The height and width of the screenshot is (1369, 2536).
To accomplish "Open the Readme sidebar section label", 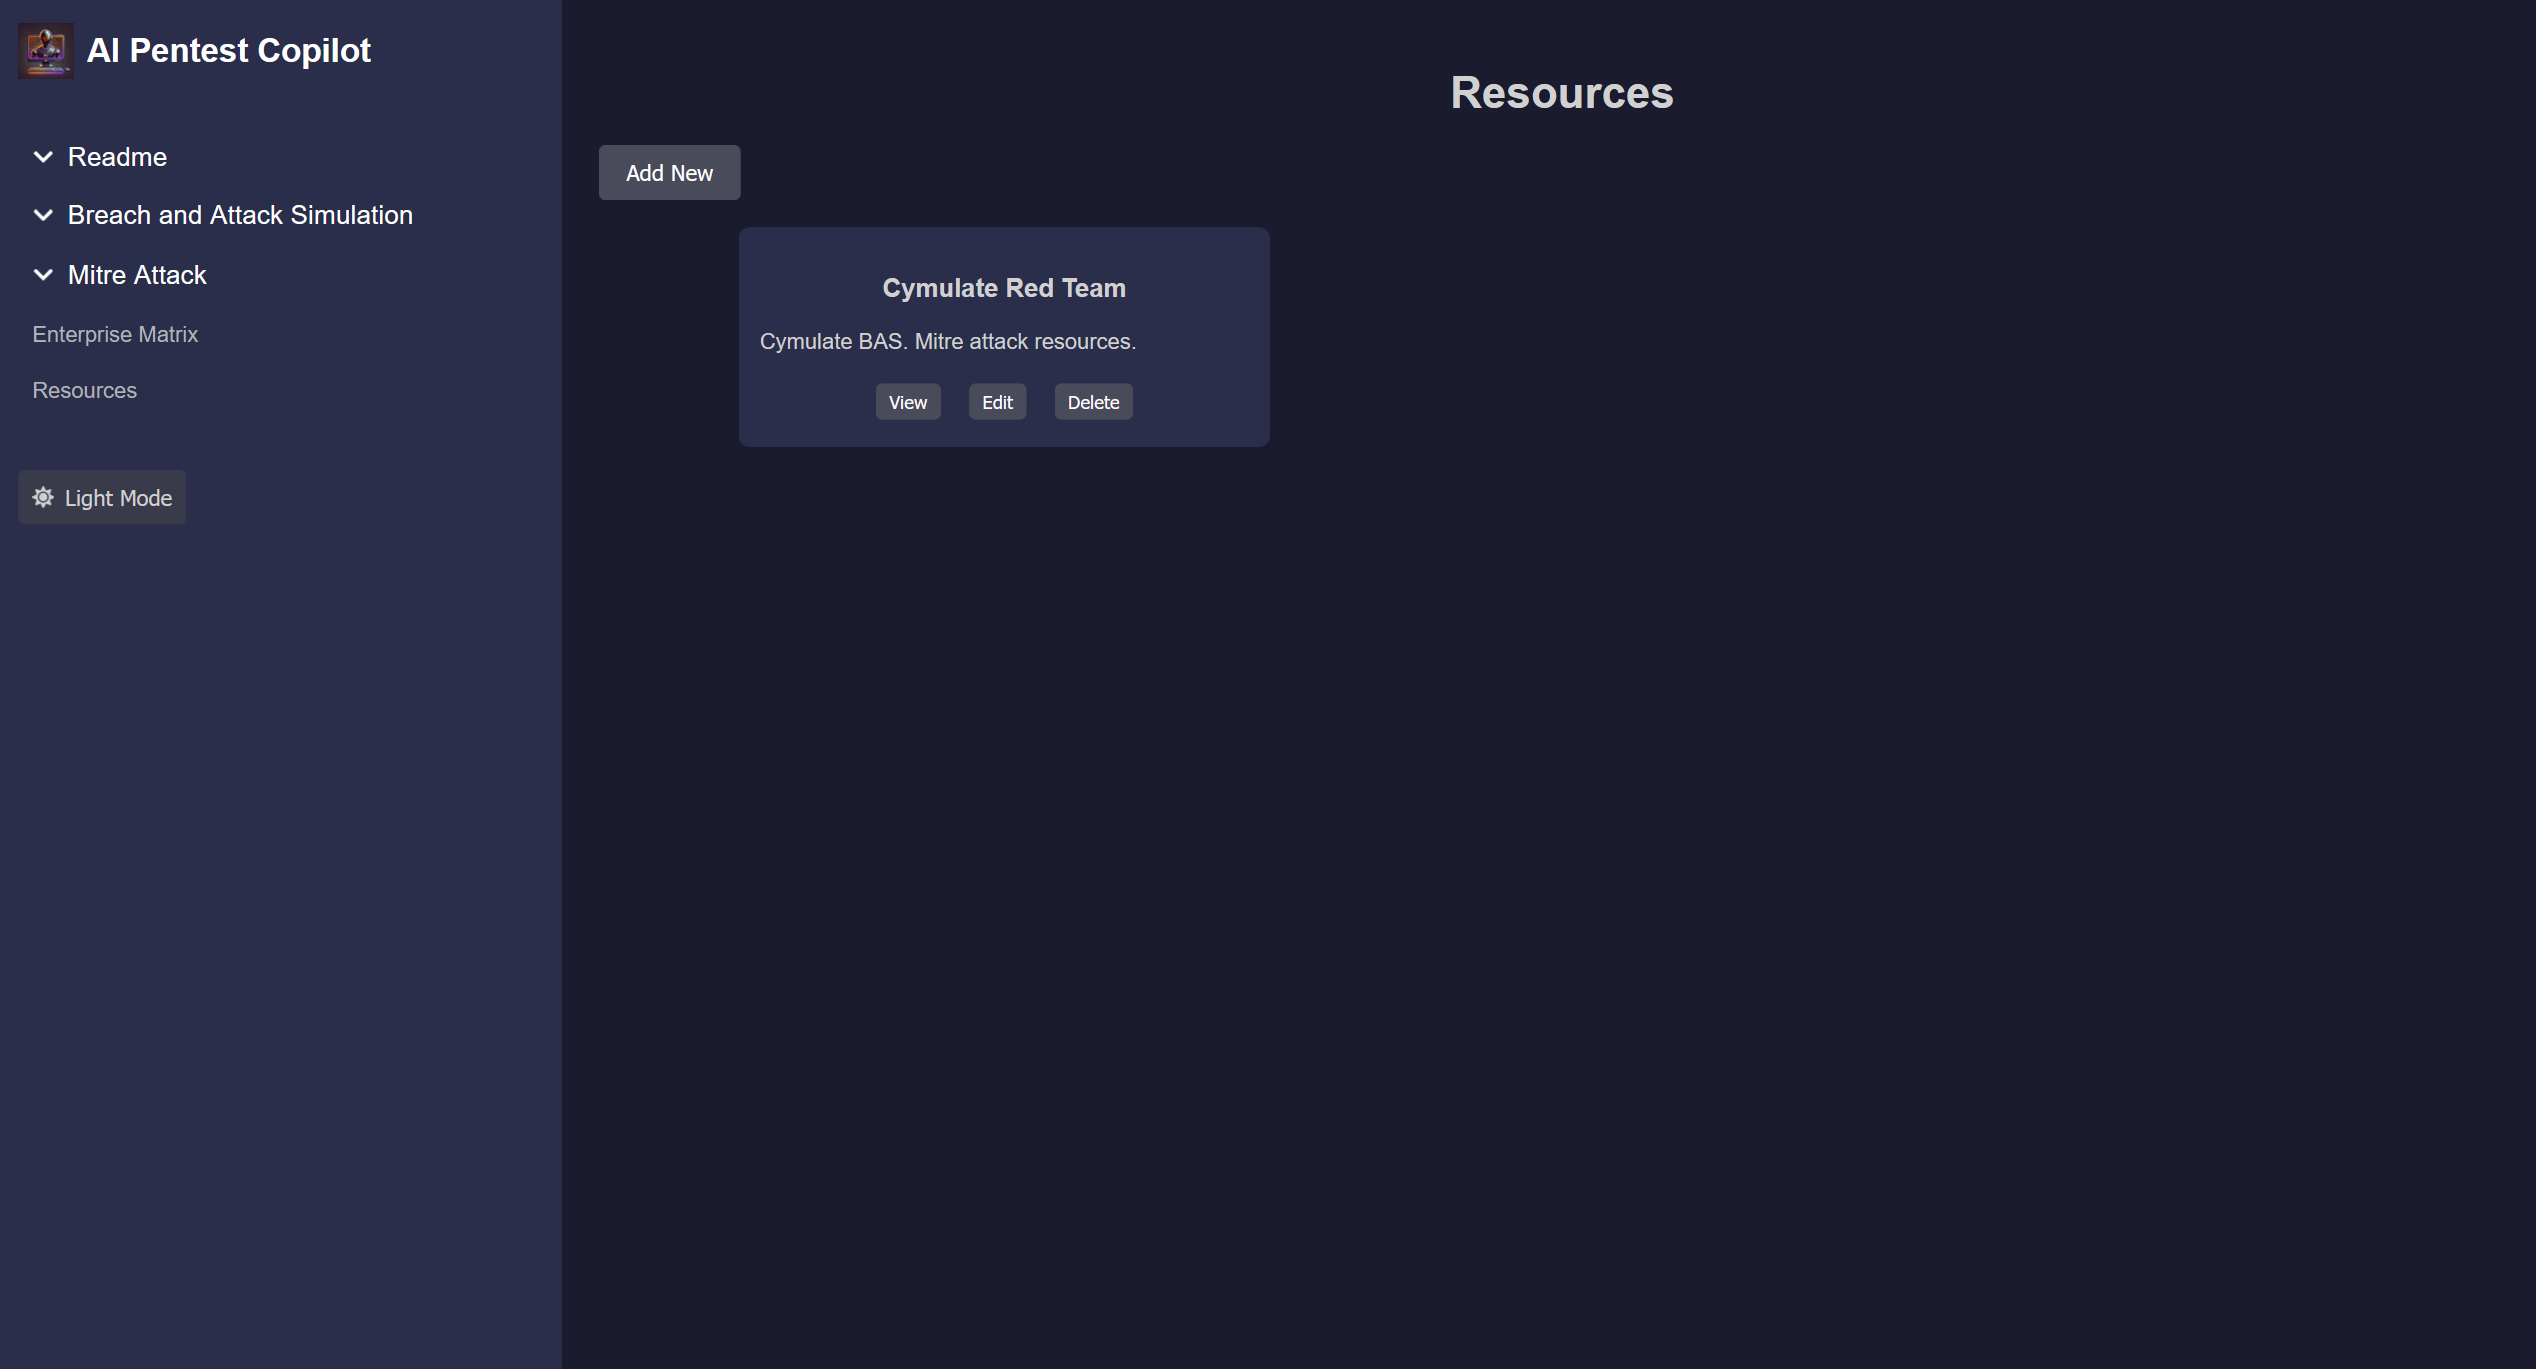I will click(117, 157).
